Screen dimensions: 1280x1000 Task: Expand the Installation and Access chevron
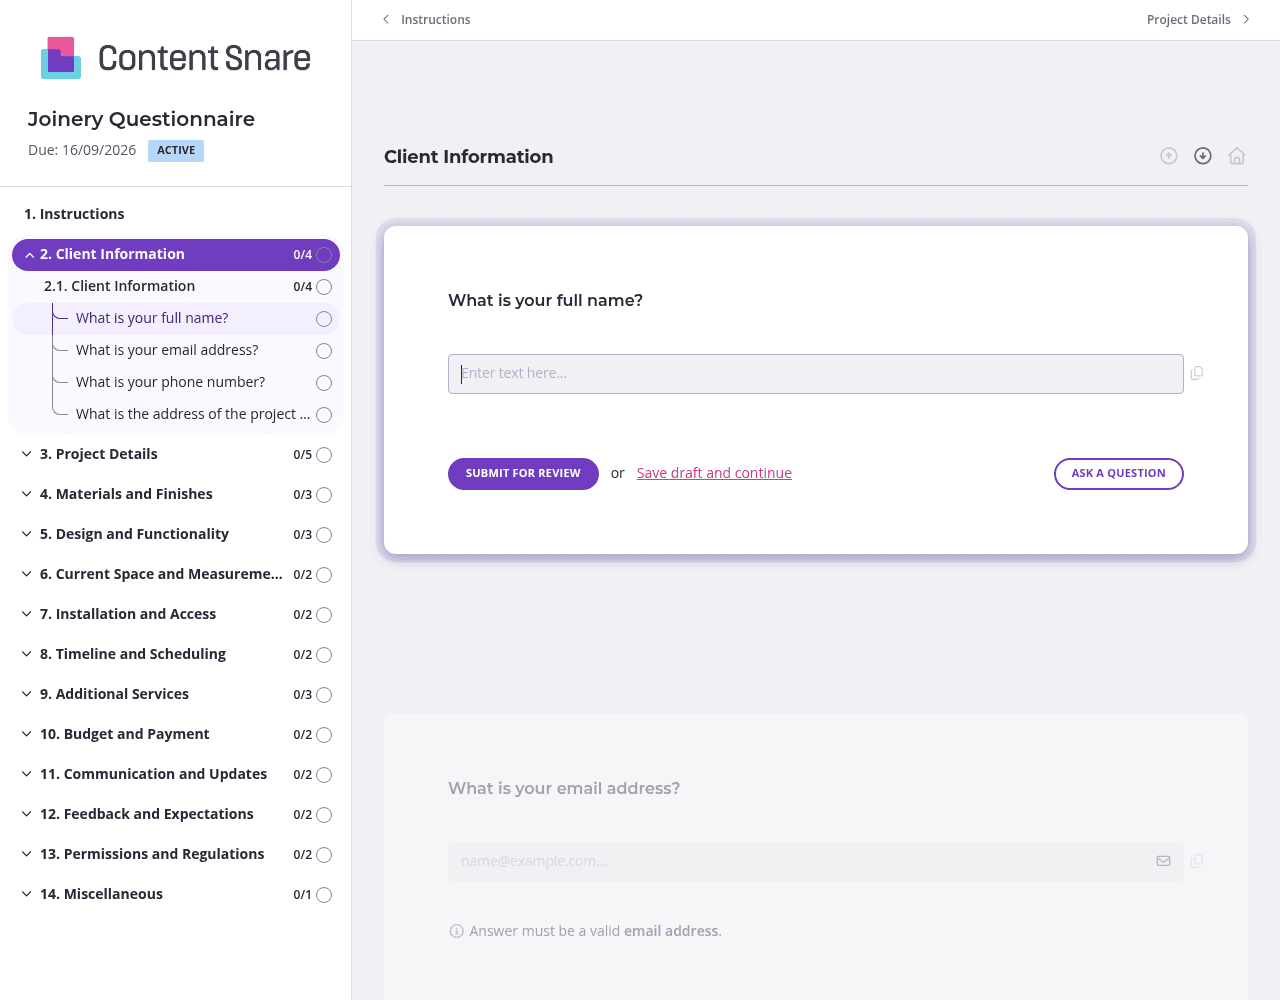pos(27,614)
